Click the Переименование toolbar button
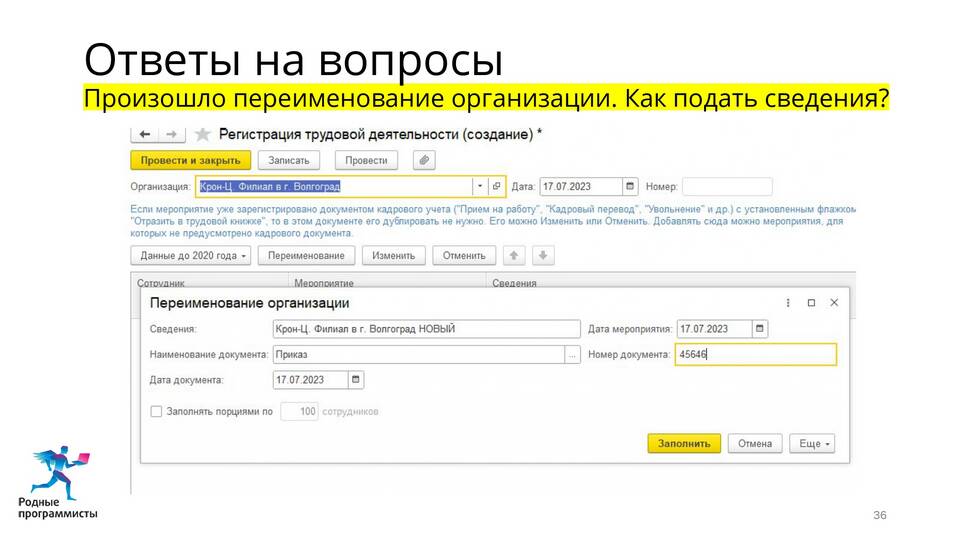960x540 pixels. [306, 255]
